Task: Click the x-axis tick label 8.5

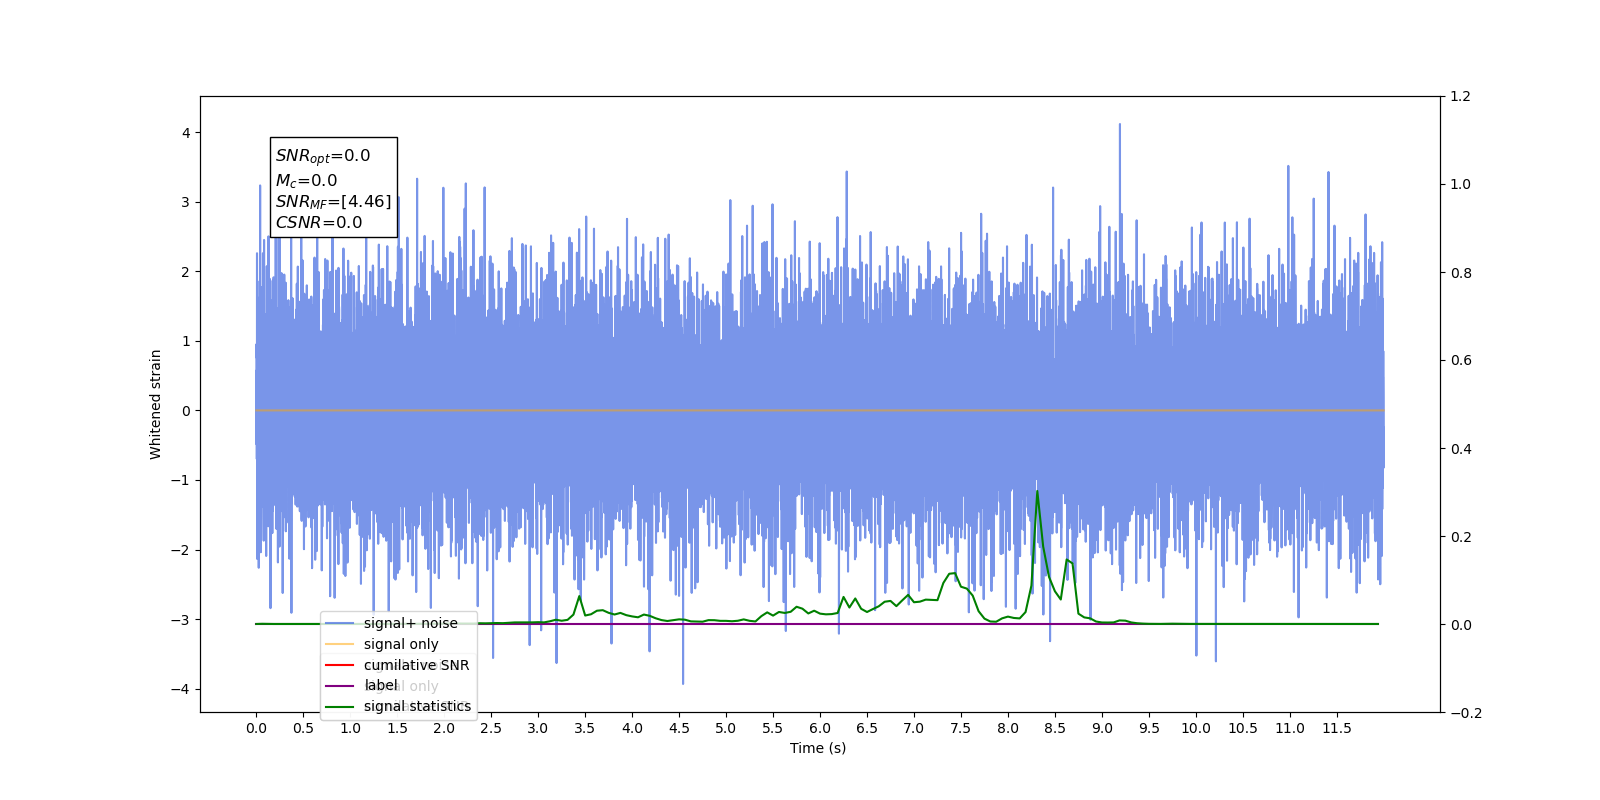Action: [x=1055, y=728]
